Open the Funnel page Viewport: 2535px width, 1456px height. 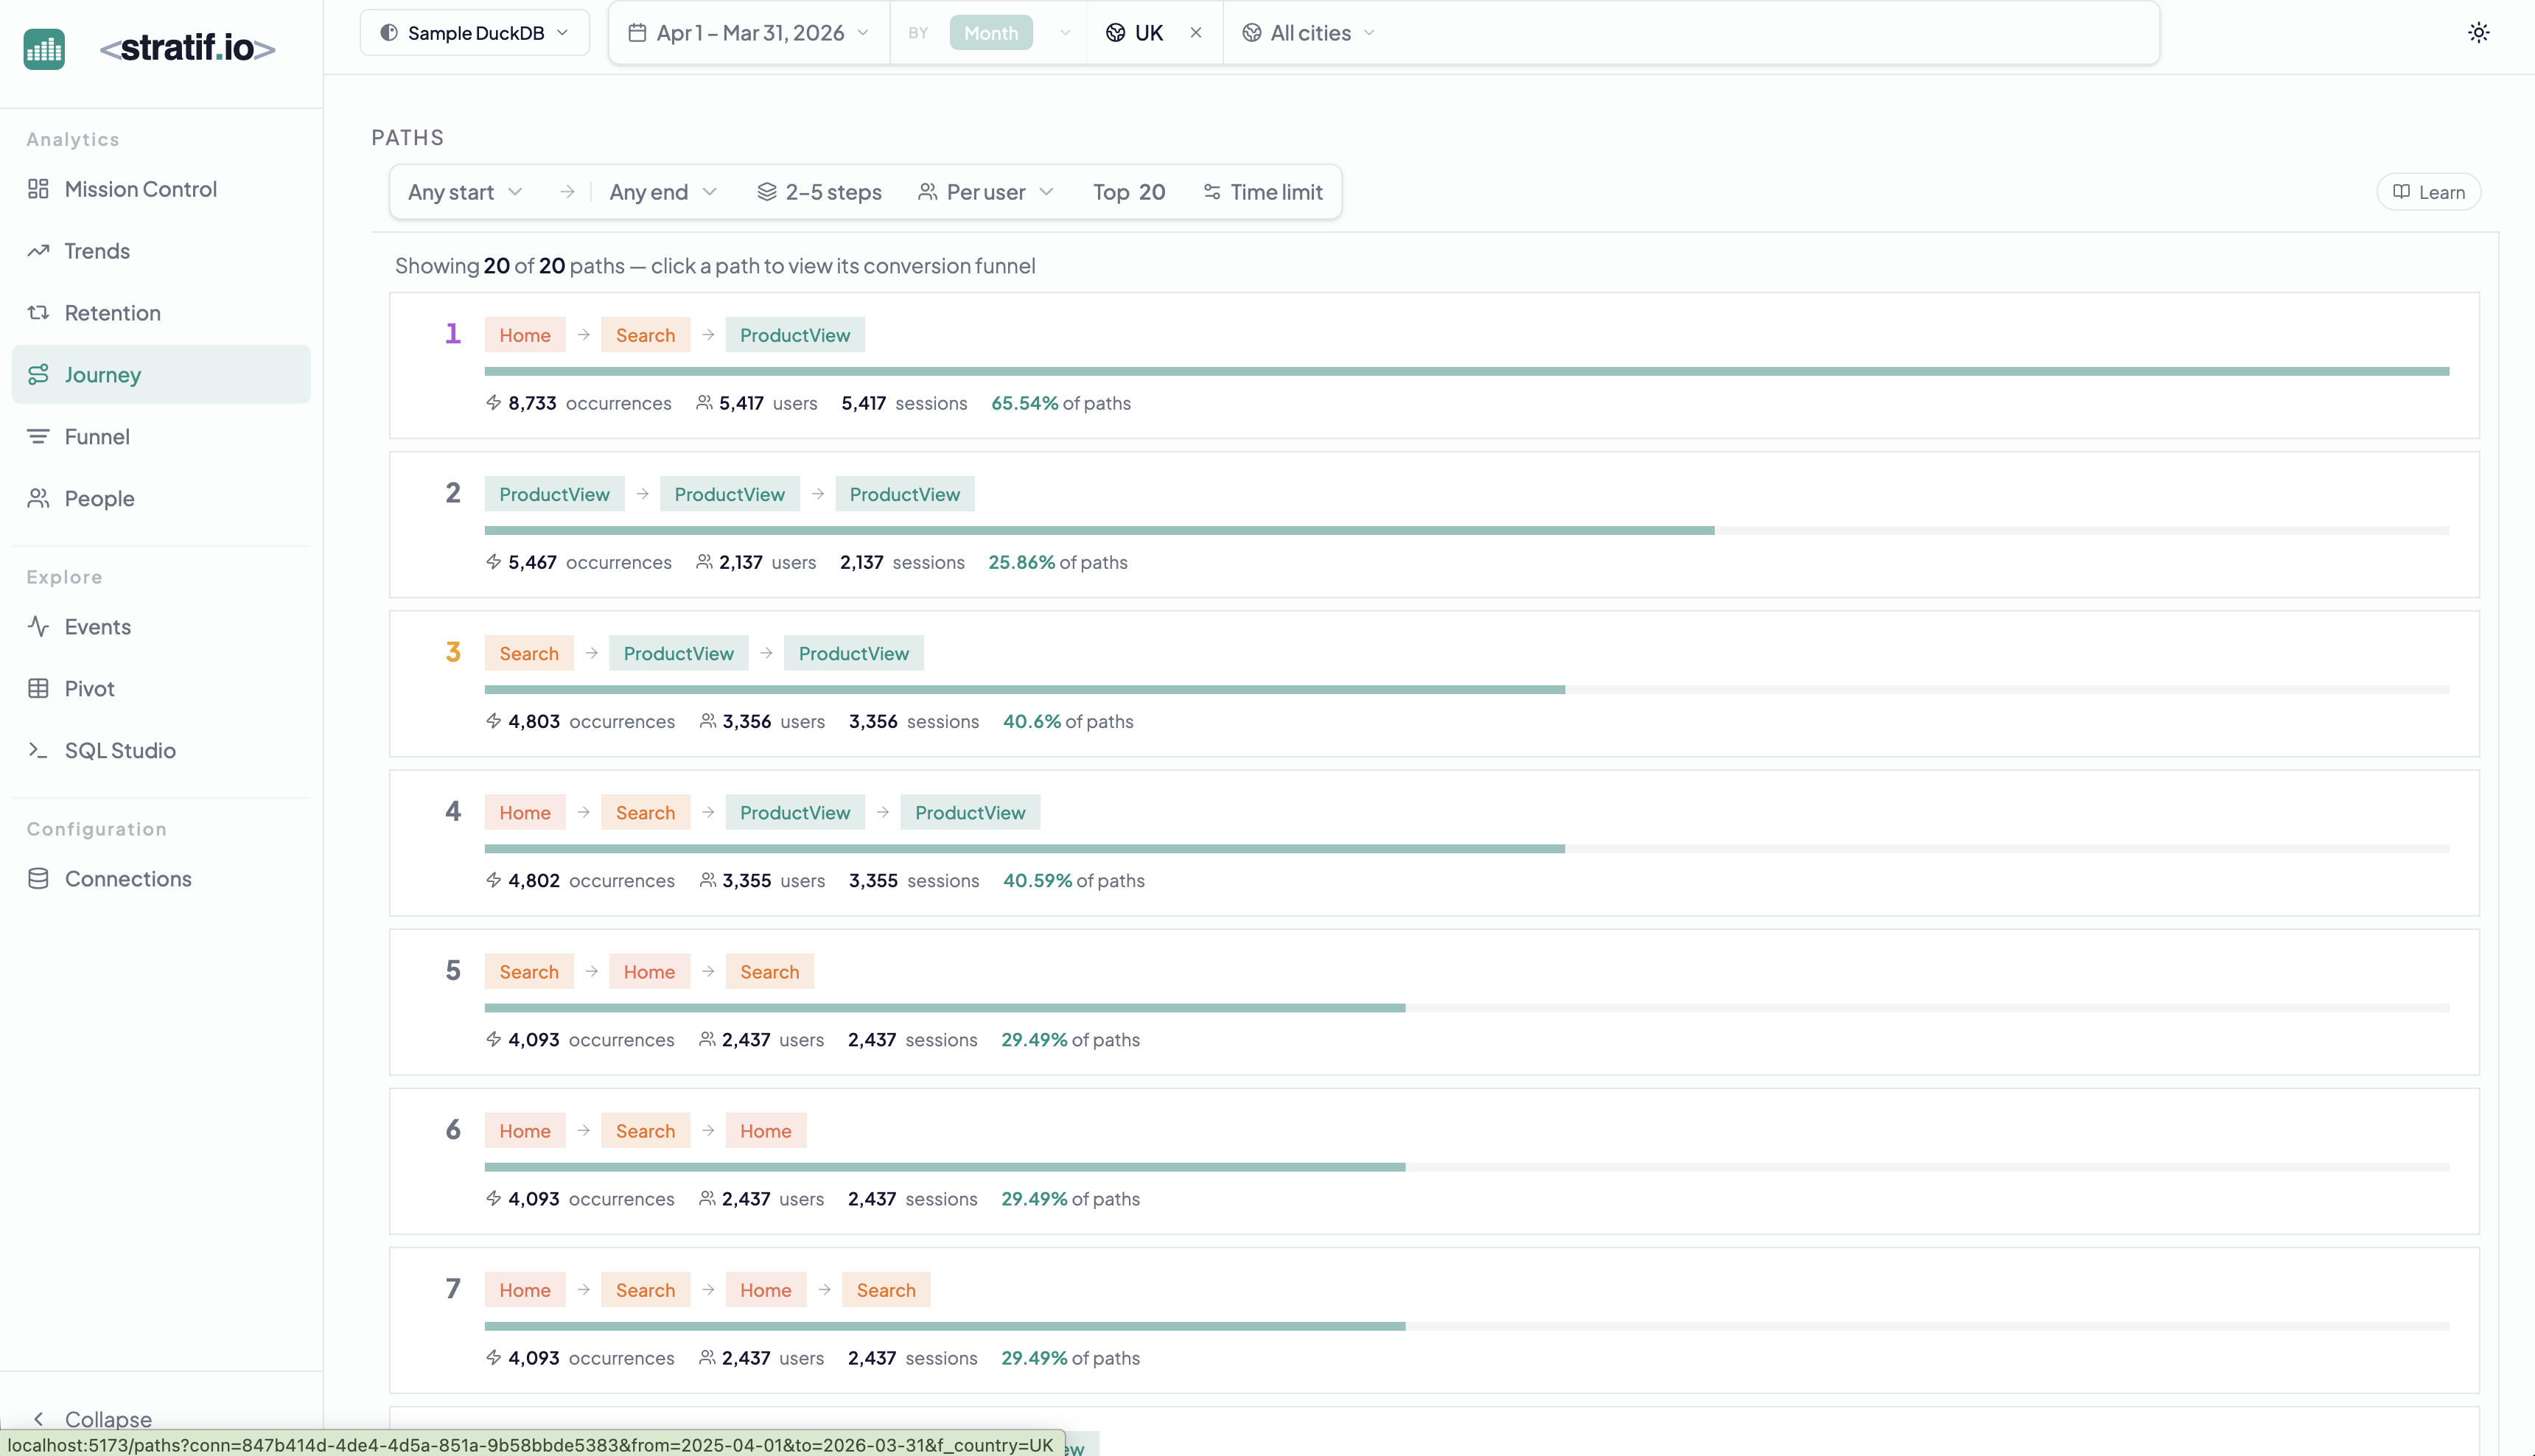tap(161, 437)
